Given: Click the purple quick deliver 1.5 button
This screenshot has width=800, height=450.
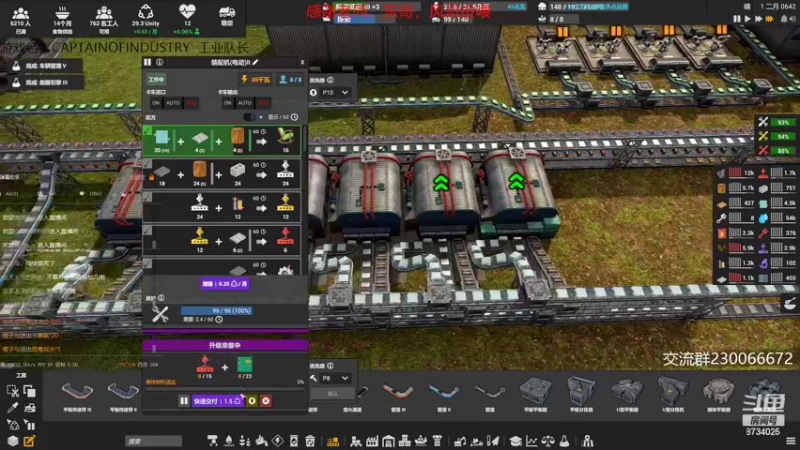Looking at the screenshot, I should (x=218, y=401).
